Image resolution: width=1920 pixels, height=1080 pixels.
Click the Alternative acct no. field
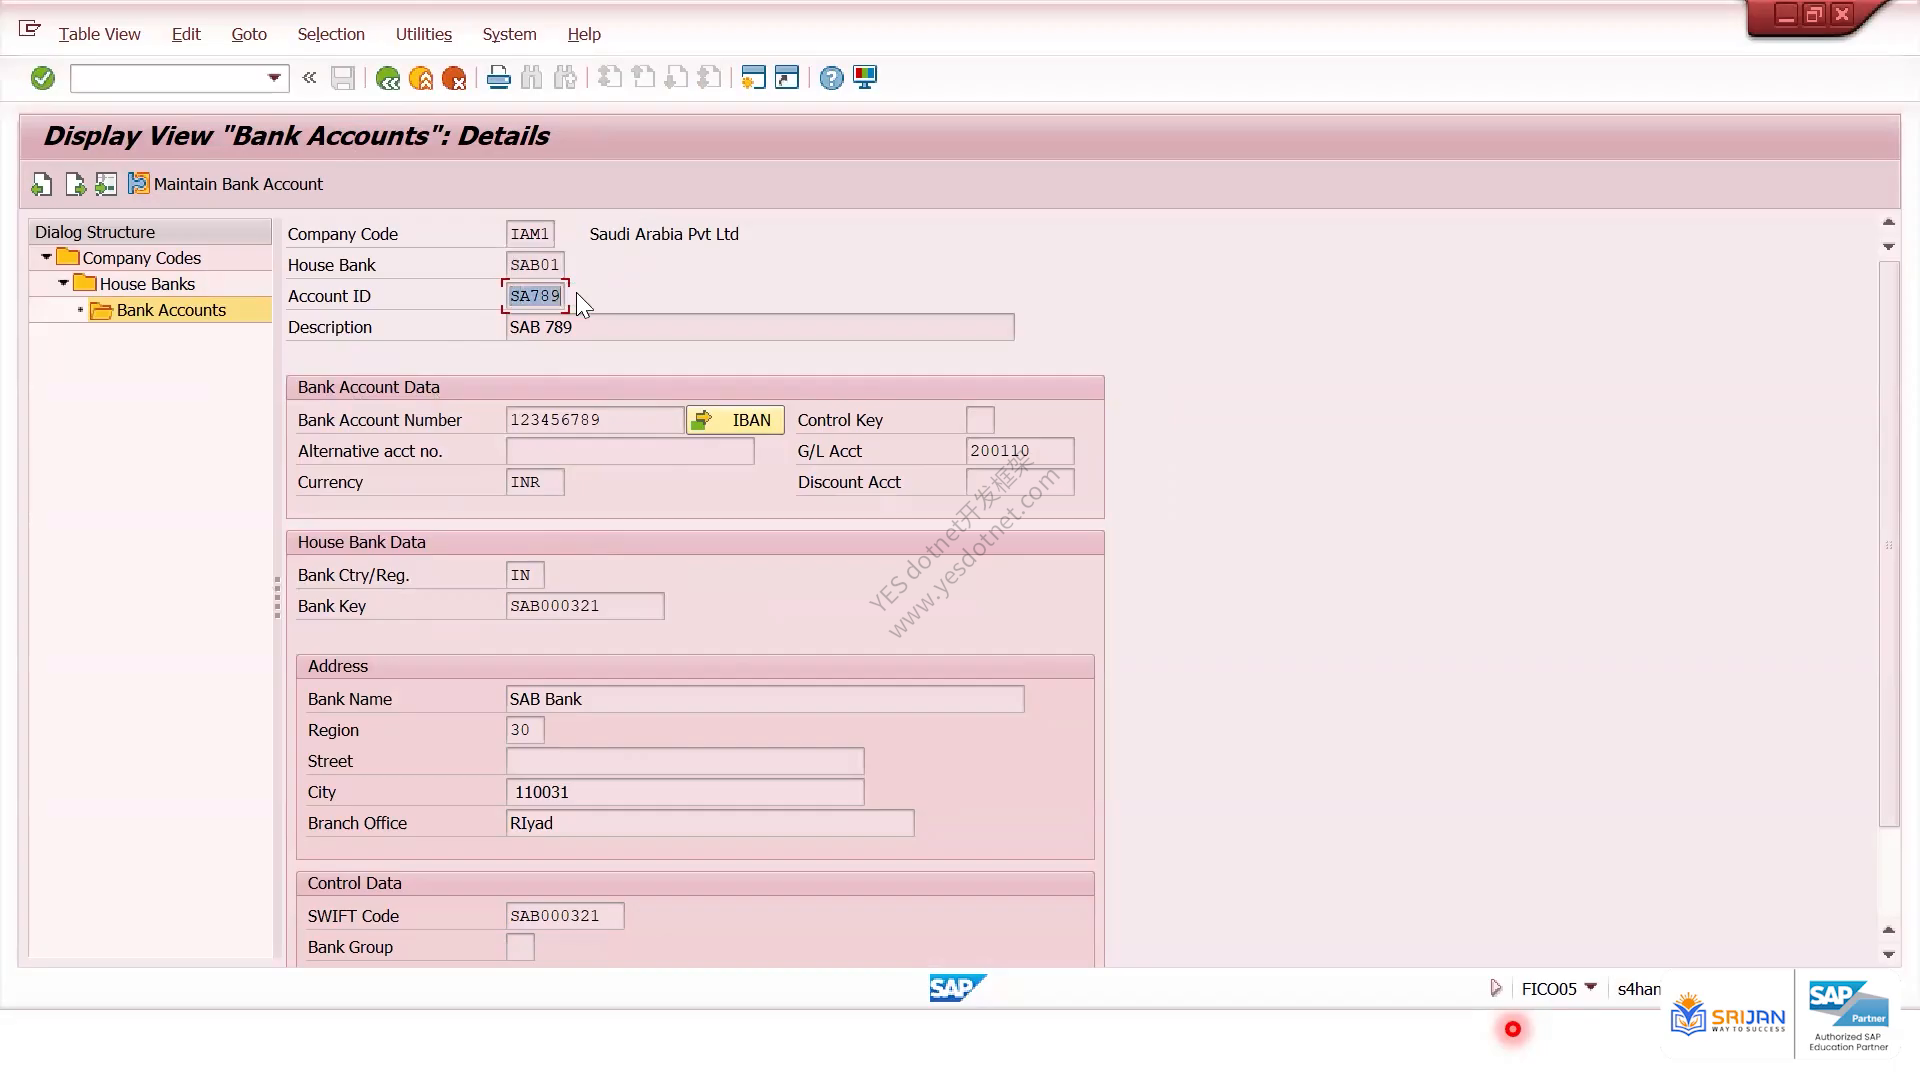coord(630,451)
